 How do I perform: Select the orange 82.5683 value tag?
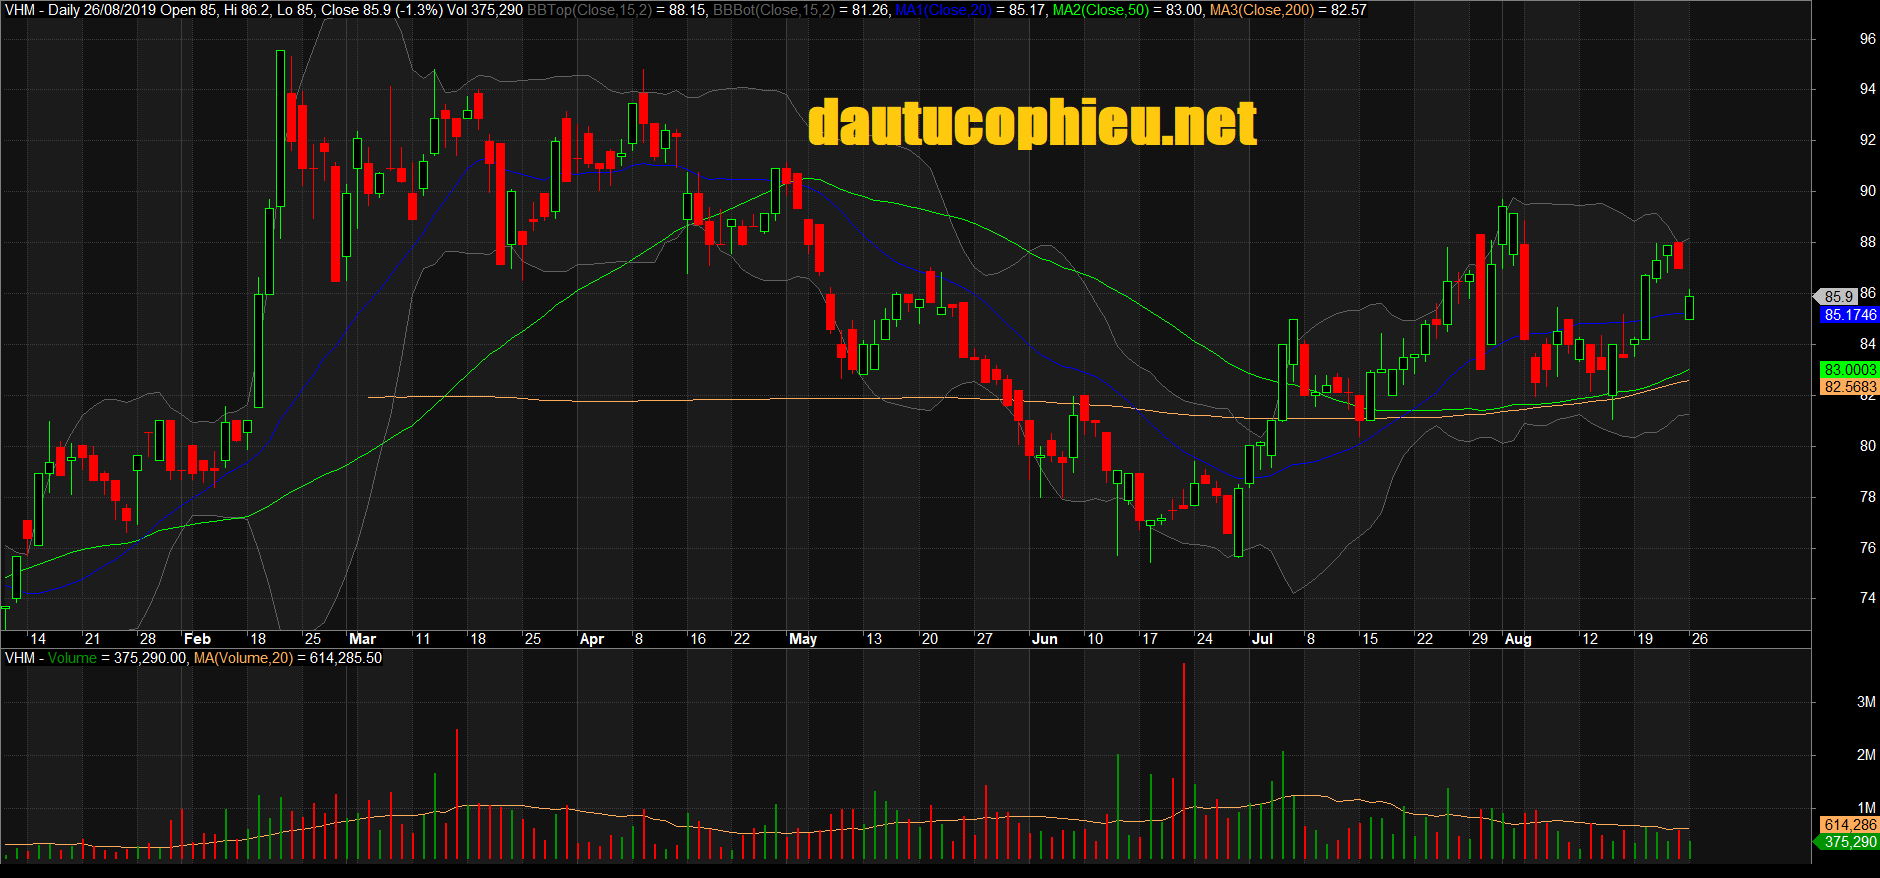click(1849, 387)
